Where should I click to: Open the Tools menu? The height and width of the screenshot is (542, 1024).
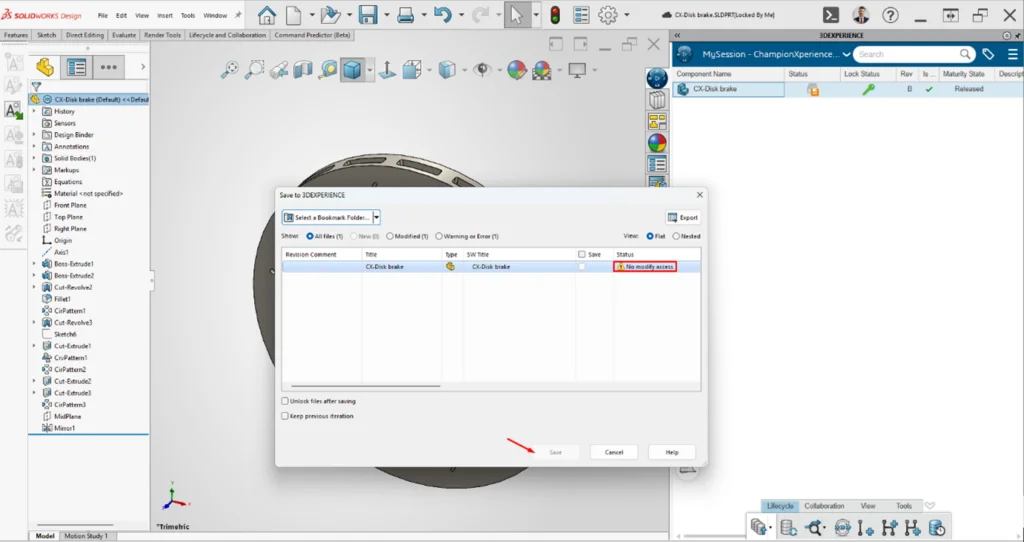tap(187, 15)
